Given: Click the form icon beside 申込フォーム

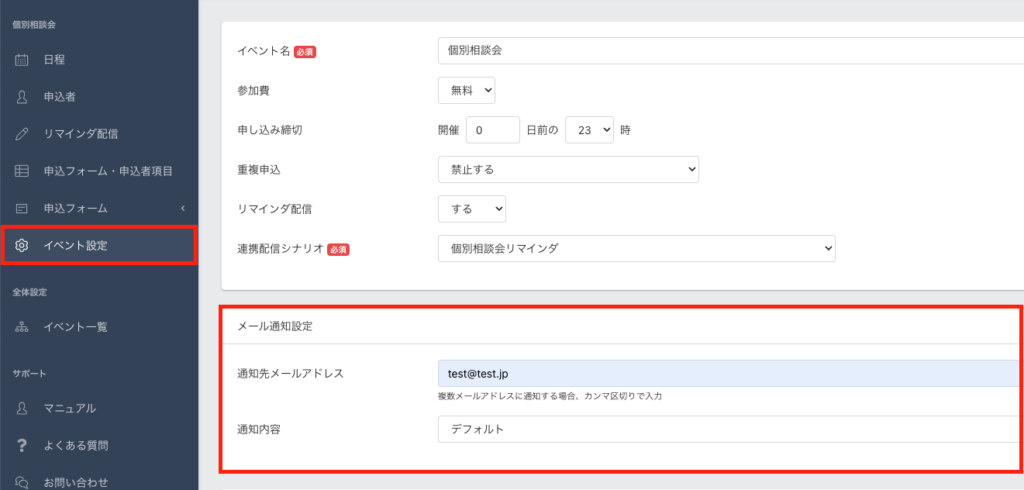Looking at the screenshot, I should (x=22, y=209).
